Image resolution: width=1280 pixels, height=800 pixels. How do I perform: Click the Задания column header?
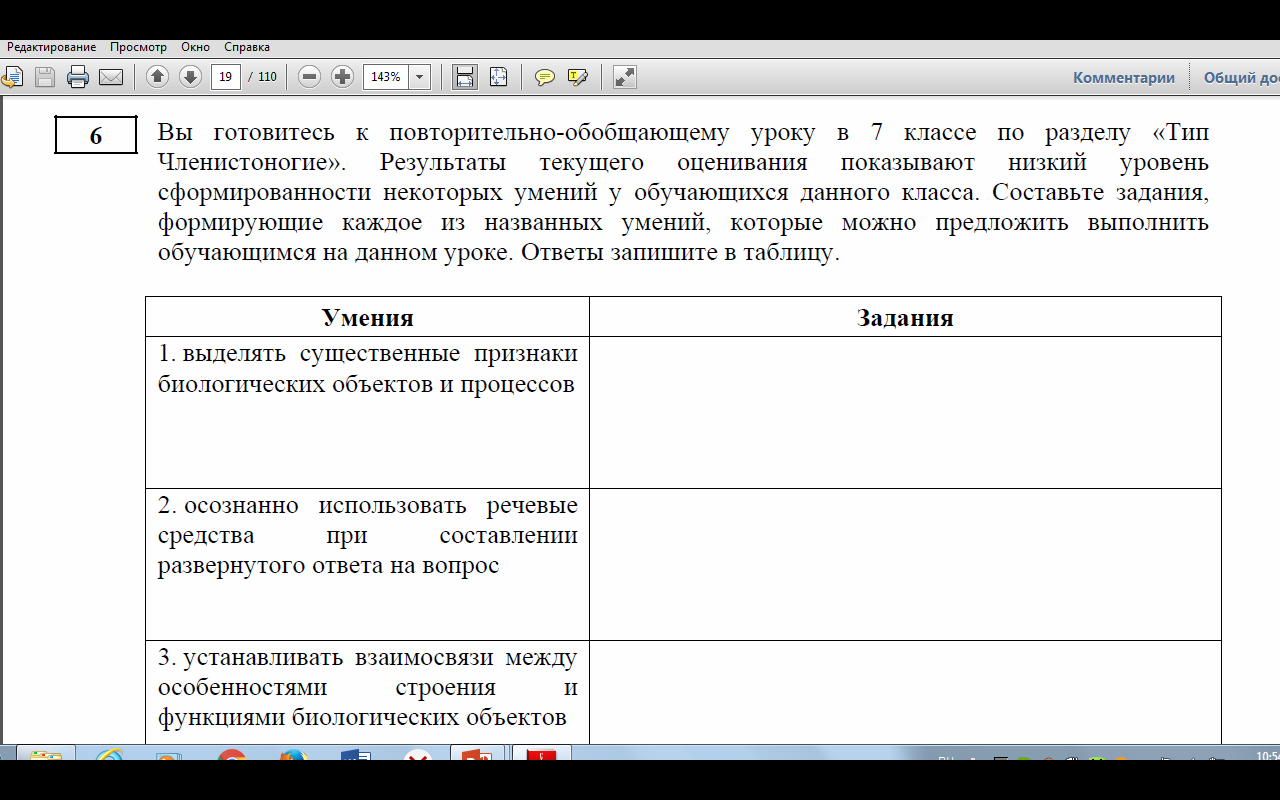[x=905, y=317]
